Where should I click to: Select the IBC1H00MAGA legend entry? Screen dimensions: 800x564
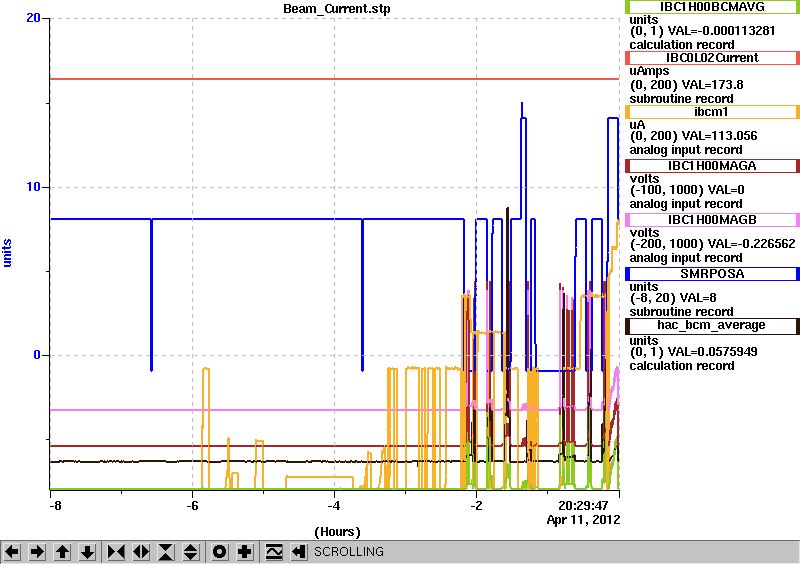tap(712, 166)
